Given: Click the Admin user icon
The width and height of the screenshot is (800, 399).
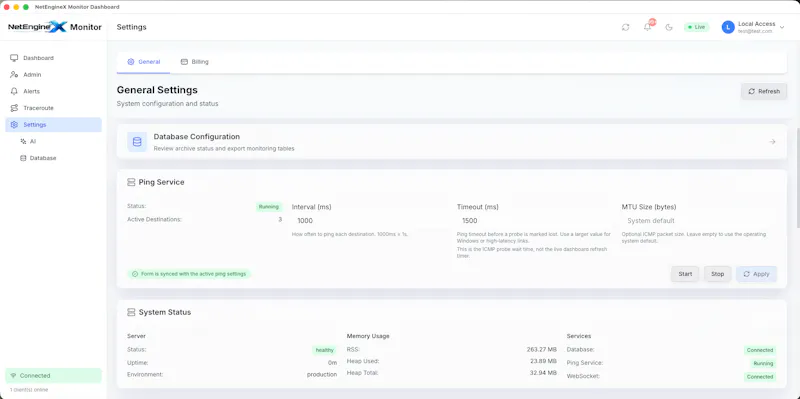Looking at the screenshot, I should [x=14, y=74].
